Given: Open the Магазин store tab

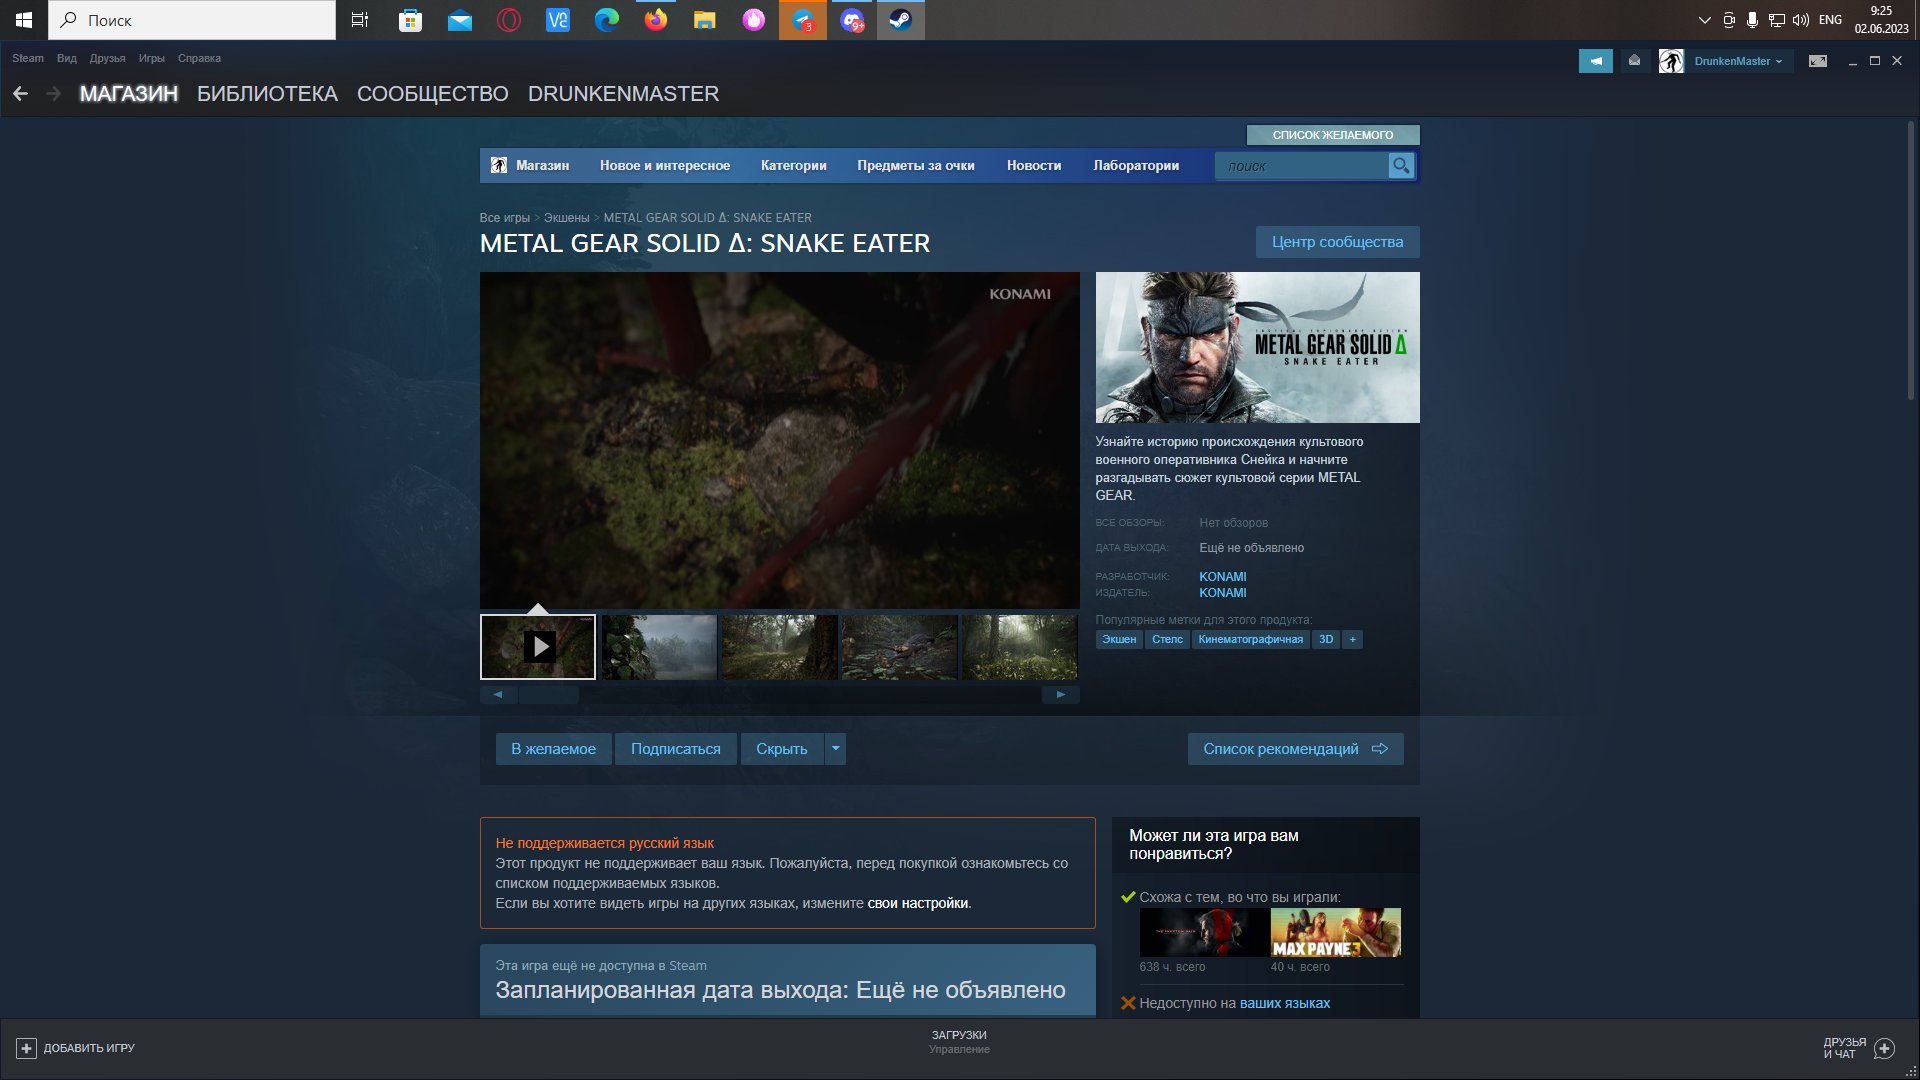Looking at the screenshot, I should click(x=542, y=166).
